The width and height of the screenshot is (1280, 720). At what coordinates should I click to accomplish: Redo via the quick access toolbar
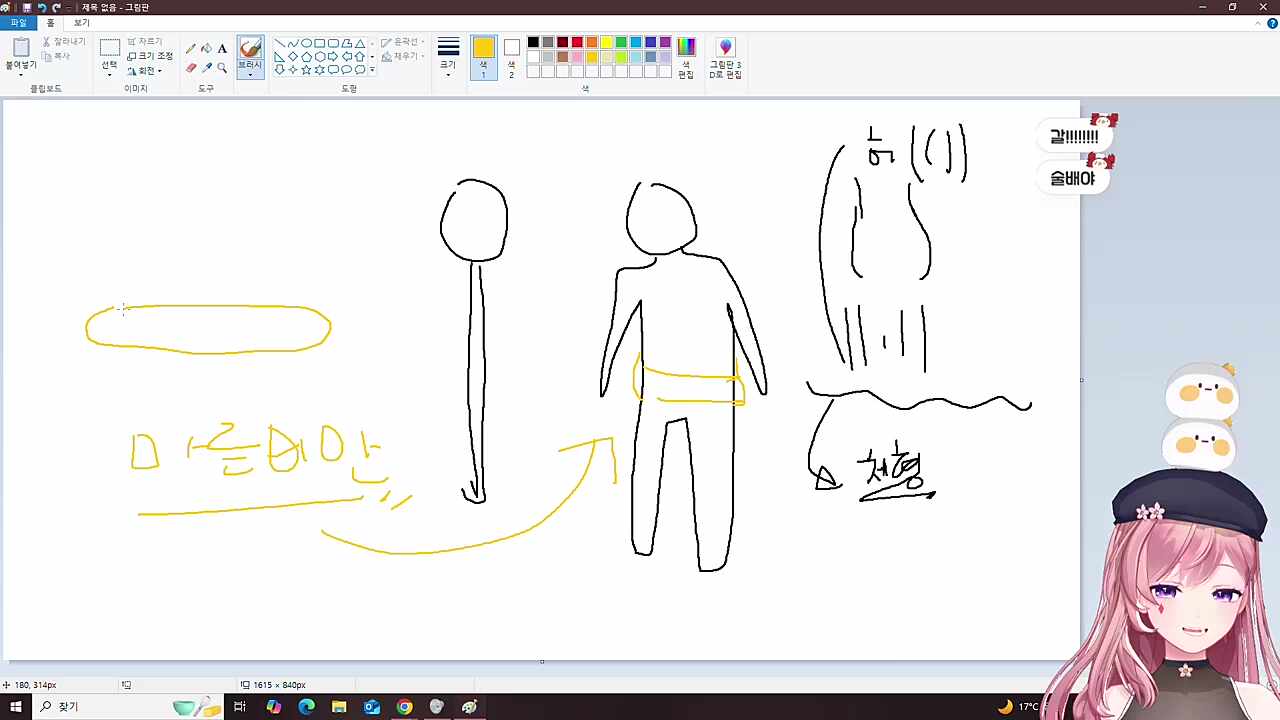click(56, 7)
